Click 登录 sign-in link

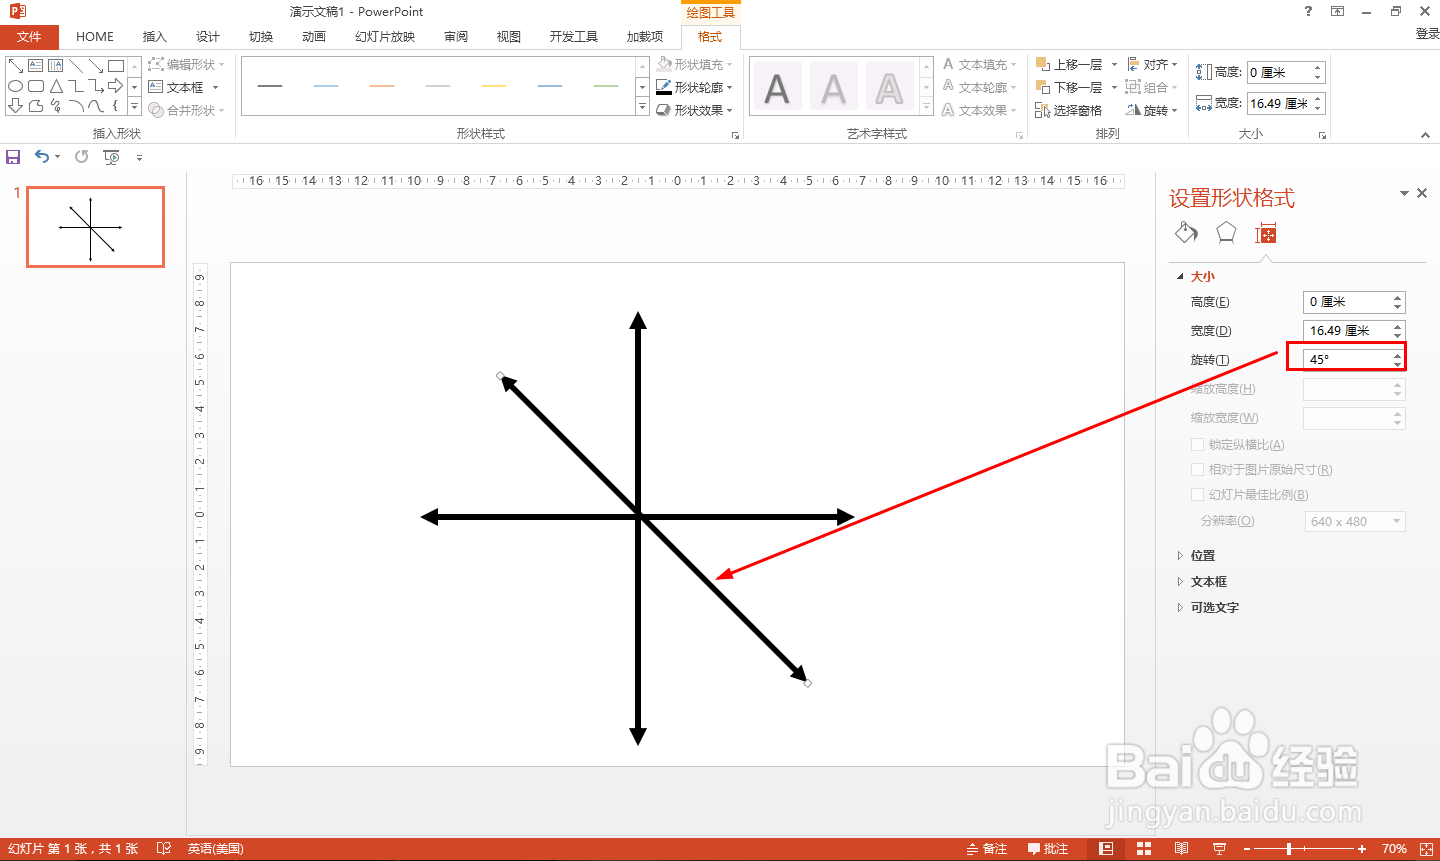coord(1427,34)
